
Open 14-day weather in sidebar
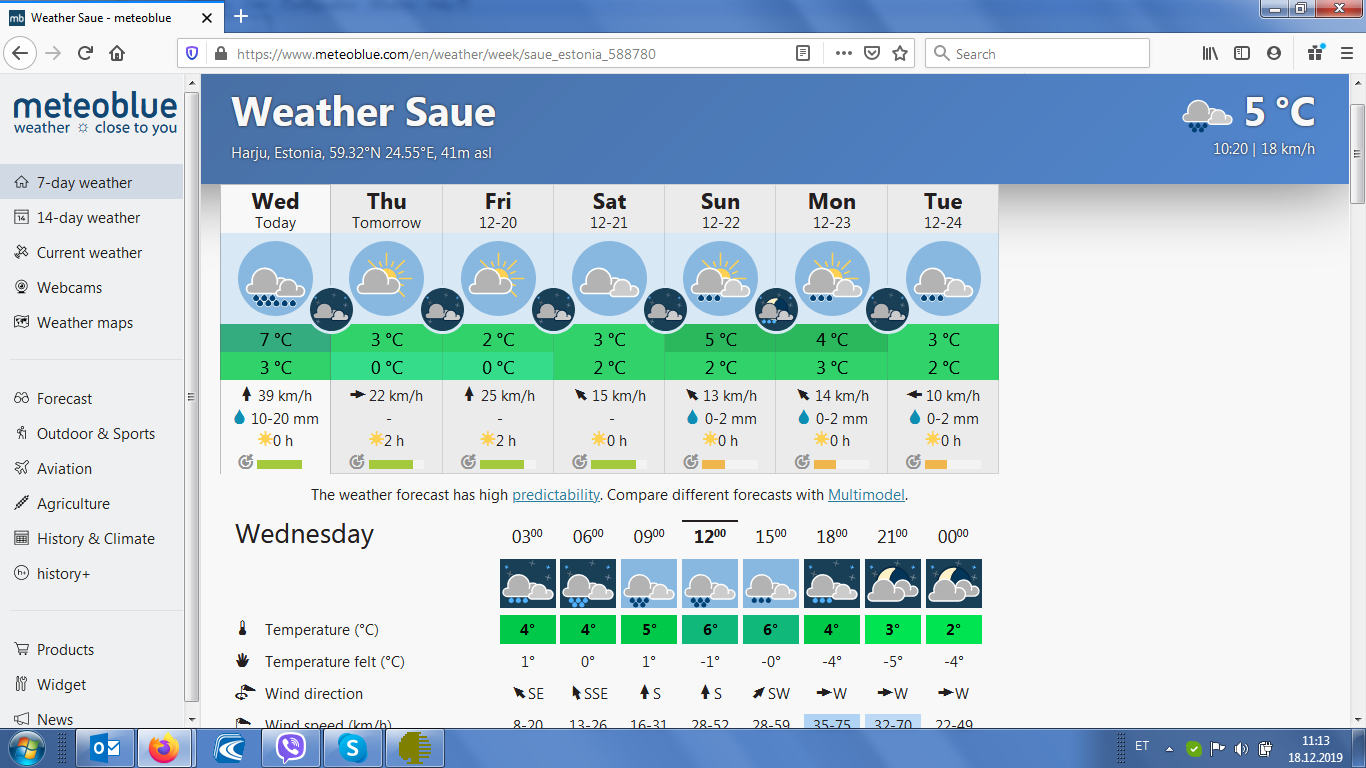click(x=88, y=218)
